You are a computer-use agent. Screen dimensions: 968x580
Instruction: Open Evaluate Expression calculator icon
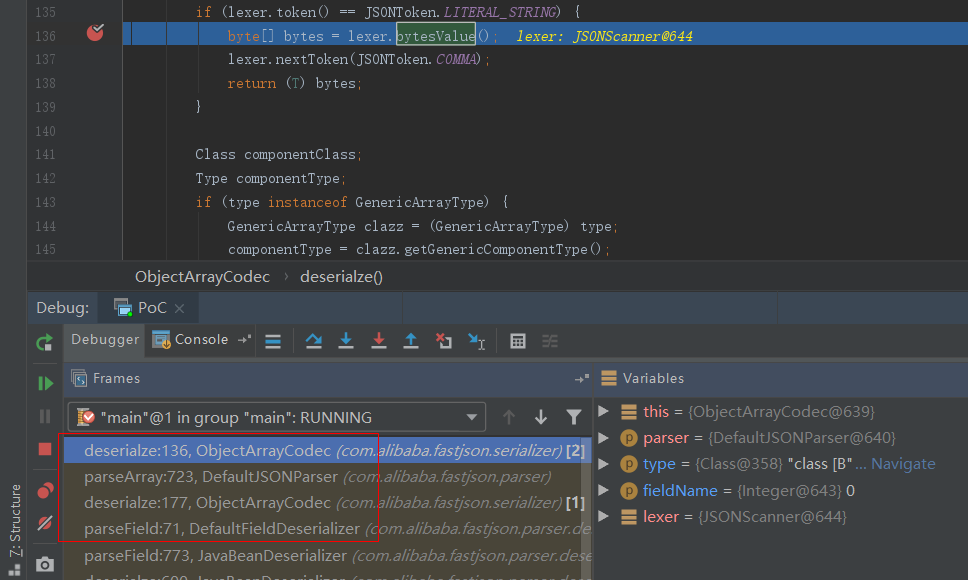tap(518, 341)
